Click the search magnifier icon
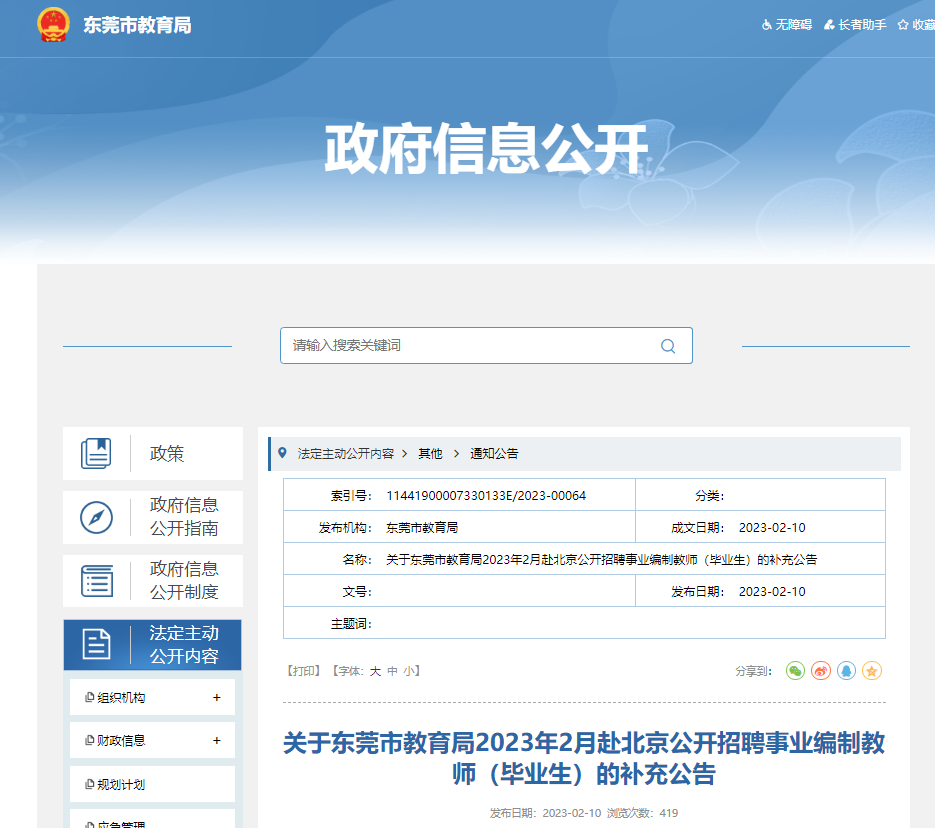Image resolution: width=935 pixels, height=828 pixels. 668,346
